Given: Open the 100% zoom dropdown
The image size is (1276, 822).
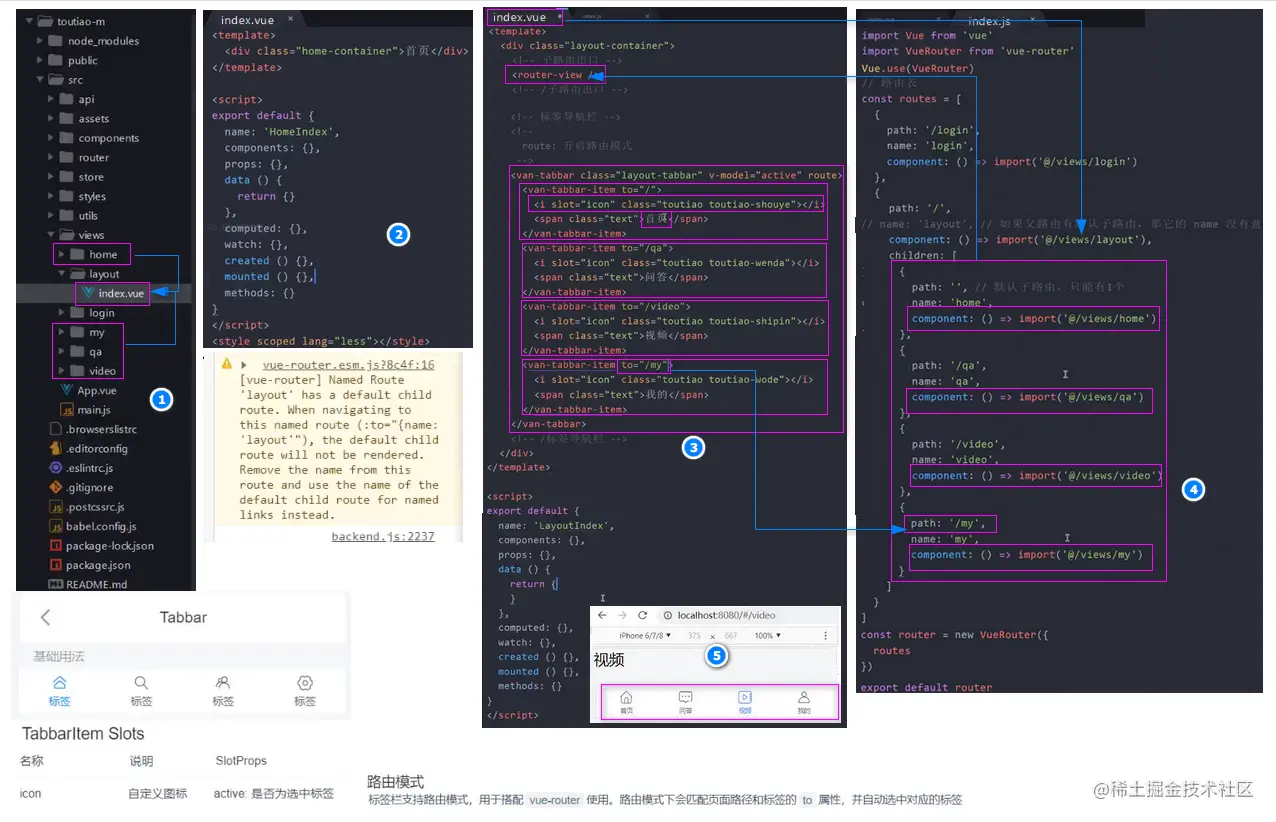Looking at the screenshot, I should 768,636.
